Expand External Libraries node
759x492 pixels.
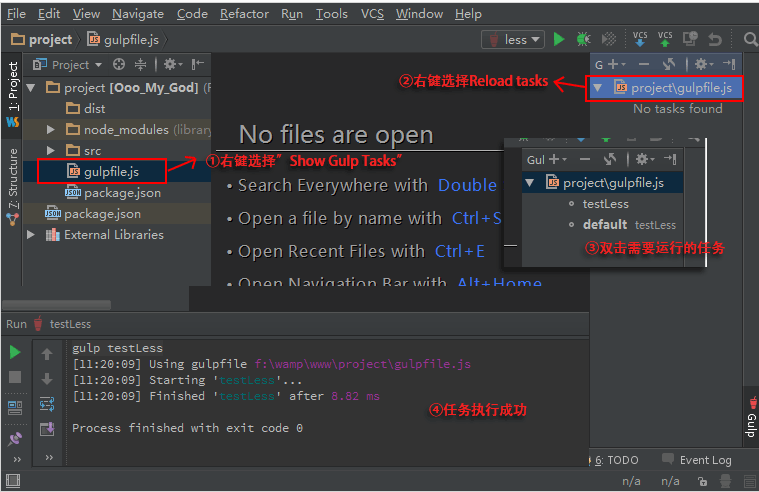[x=30, y=235]
